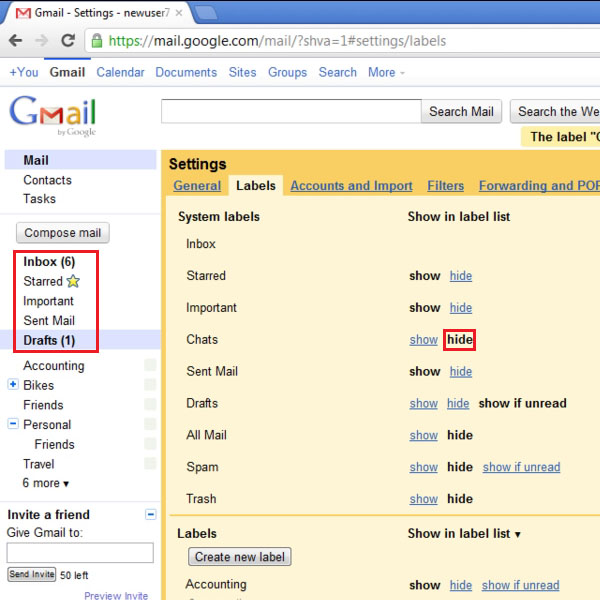Click +You in the Google bar
600x600 pixels.
click(x=24, y=72)
